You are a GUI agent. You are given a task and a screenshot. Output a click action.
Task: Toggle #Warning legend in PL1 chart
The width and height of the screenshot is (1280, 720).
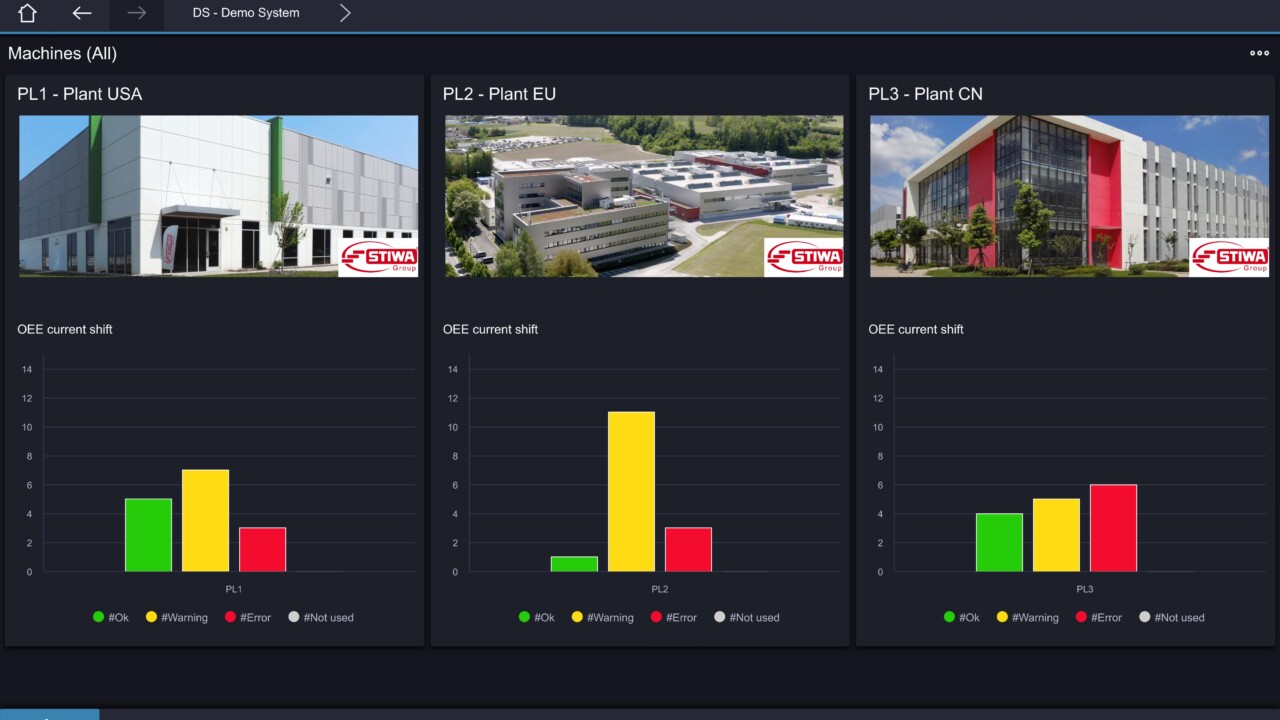pyautogui.click(x=177, y=617)
